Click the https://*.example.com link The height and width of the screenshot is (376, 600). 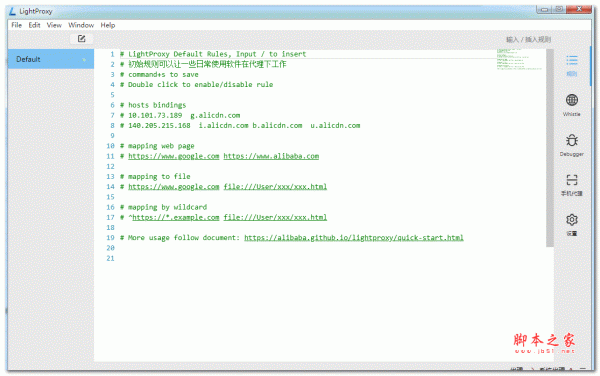click(x=176, y=217)
